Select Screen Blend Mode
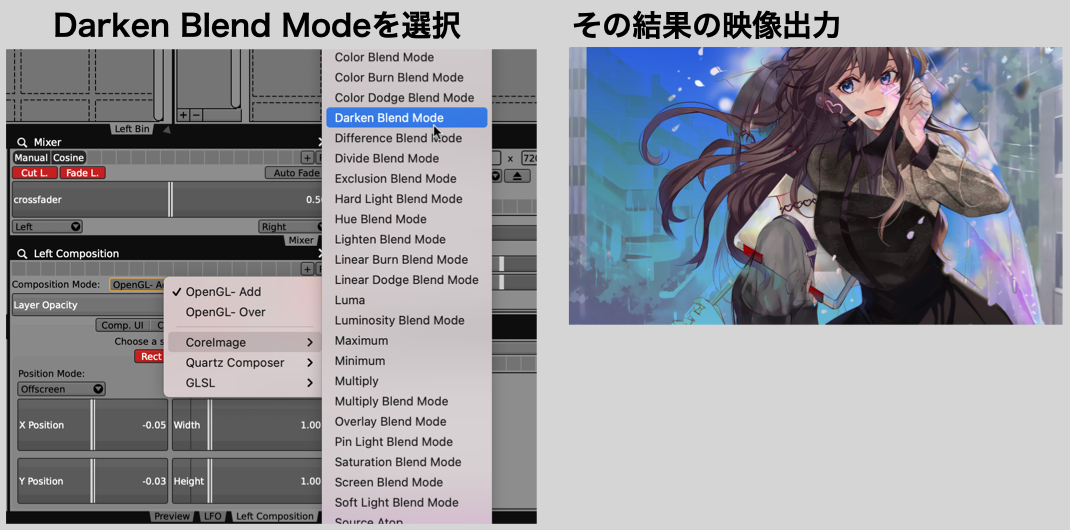Image resolution: width=1070 pixels, height=530 pixels. [x=407, y=482]
